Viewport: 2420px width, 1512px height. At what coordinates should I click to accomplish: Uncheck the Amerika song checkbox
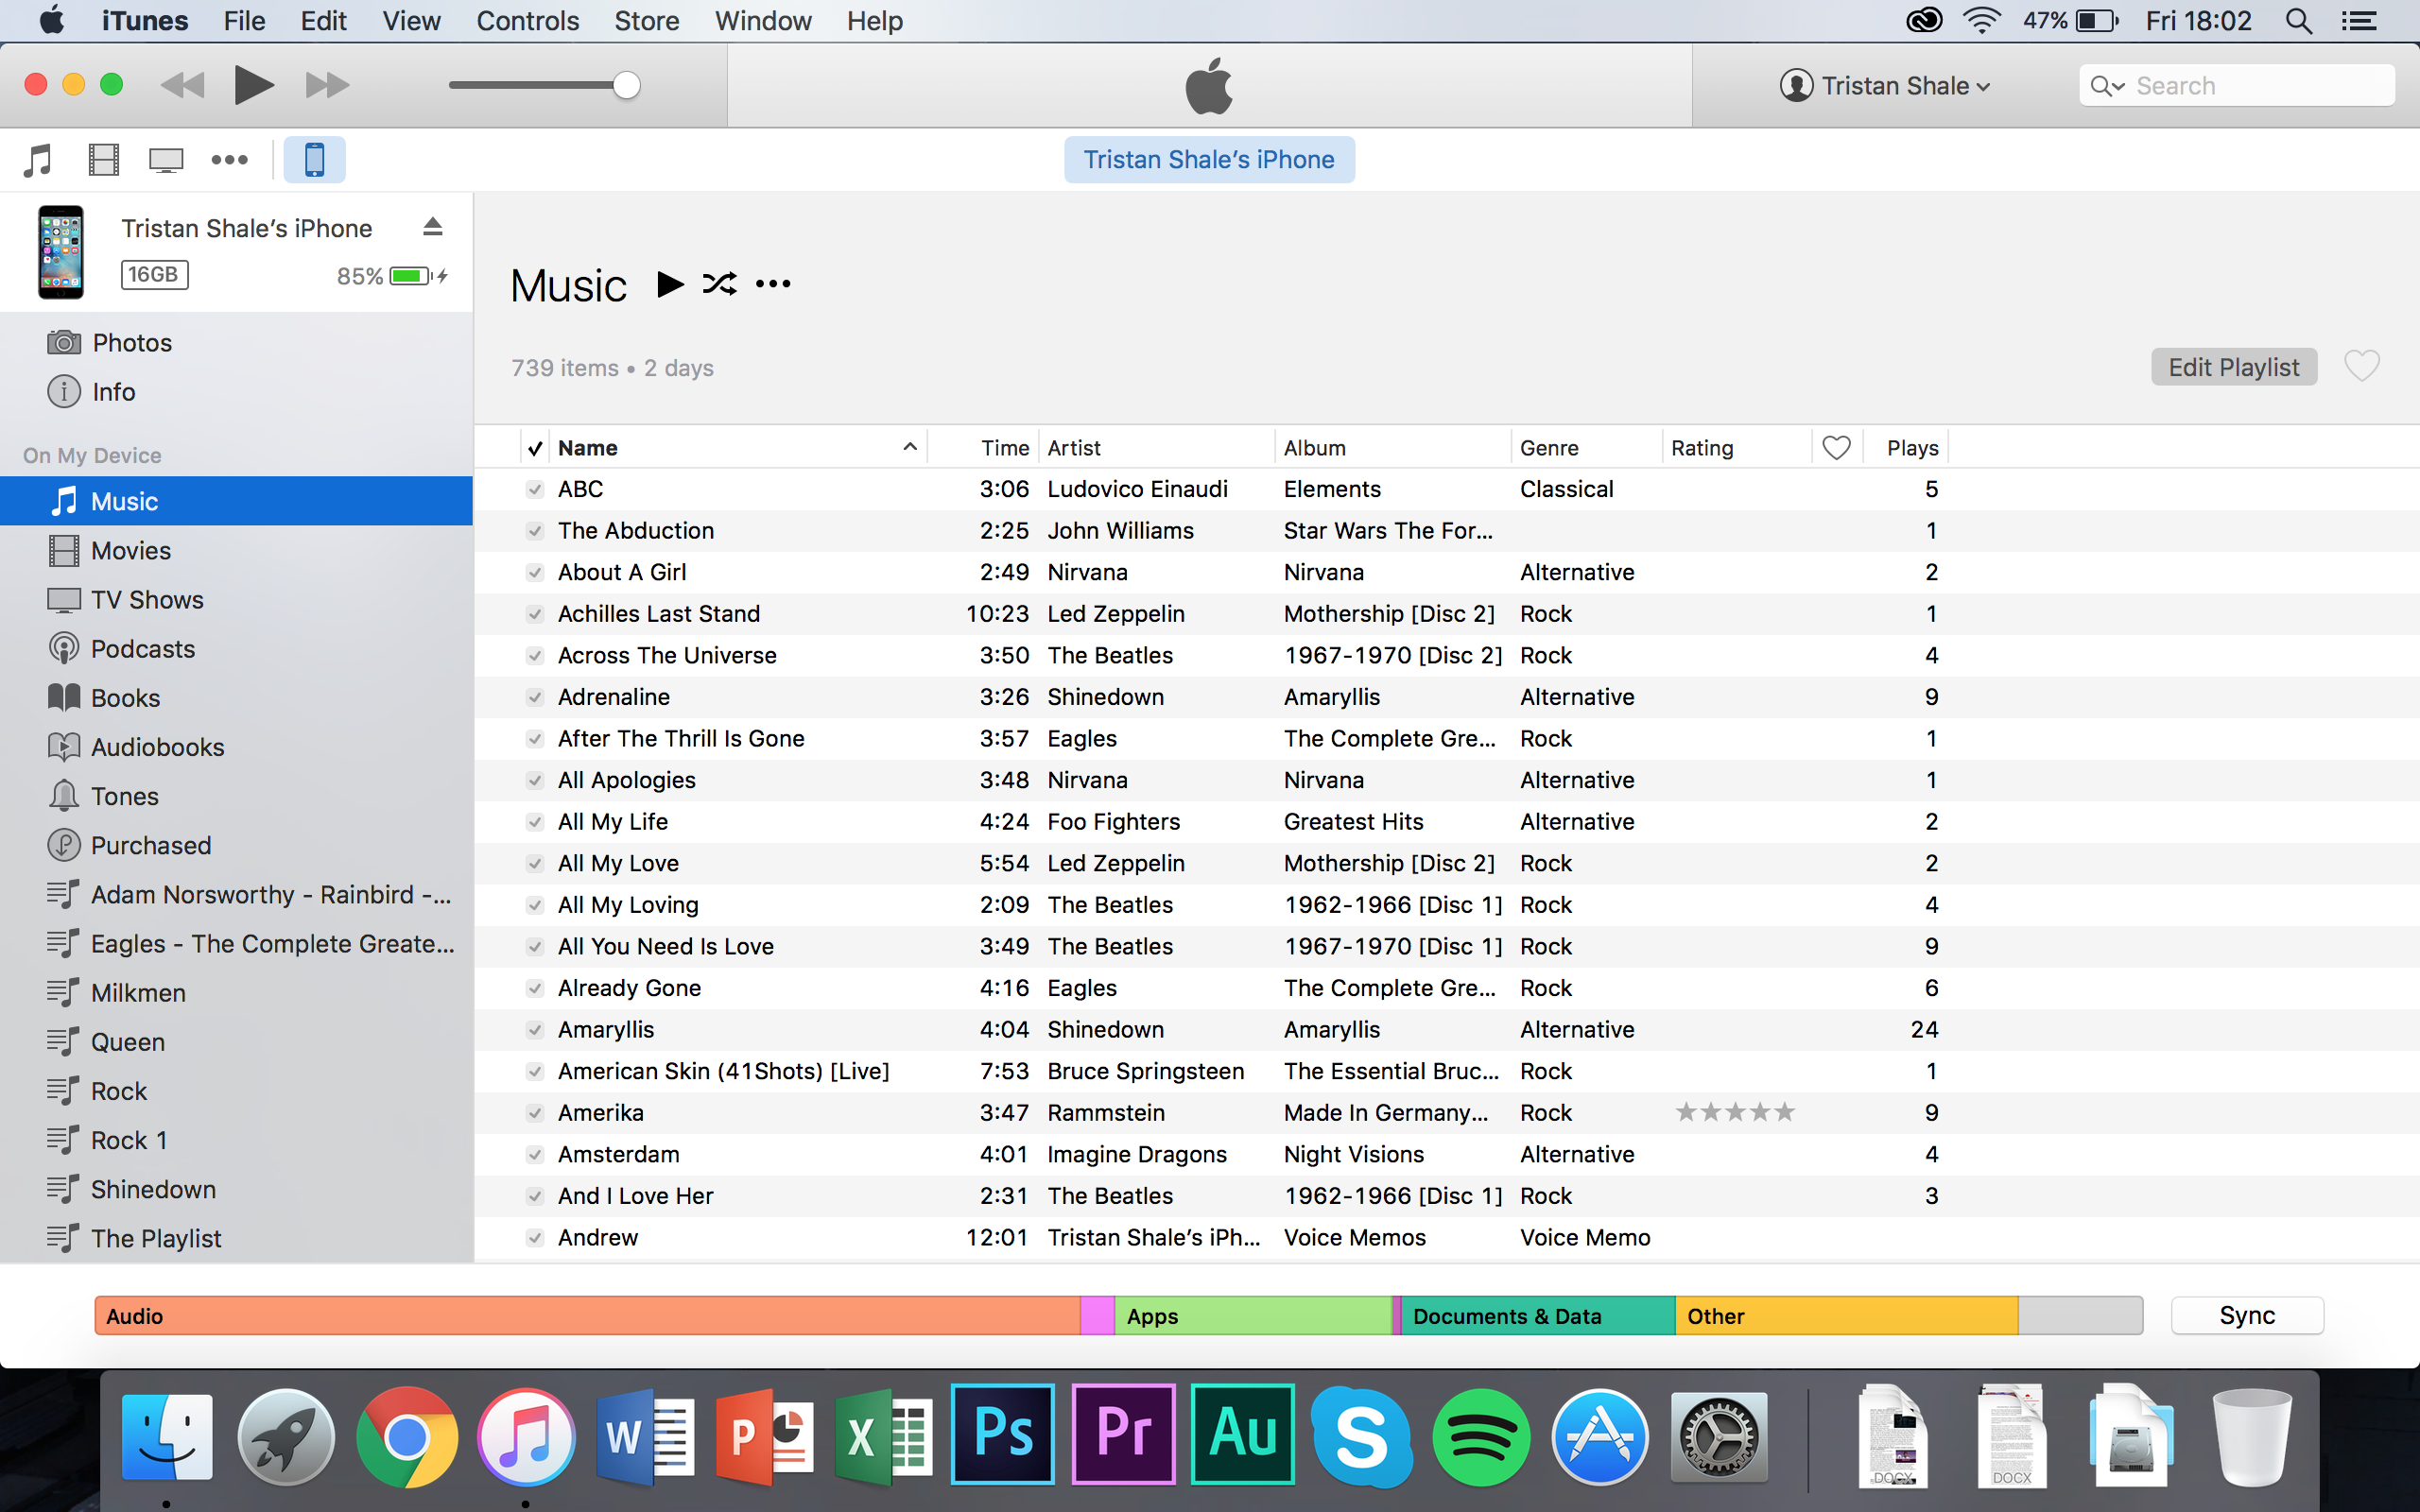[535, 1112]
